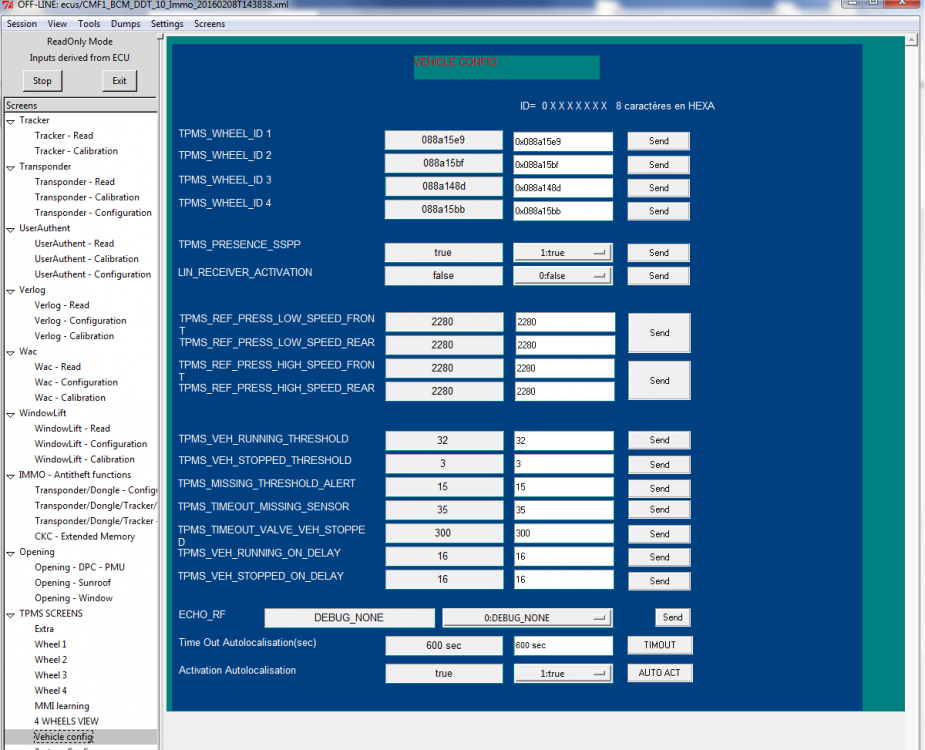925x750 pixels.
Task: Select CKC - Extended Memory screen
Action: 85,536
